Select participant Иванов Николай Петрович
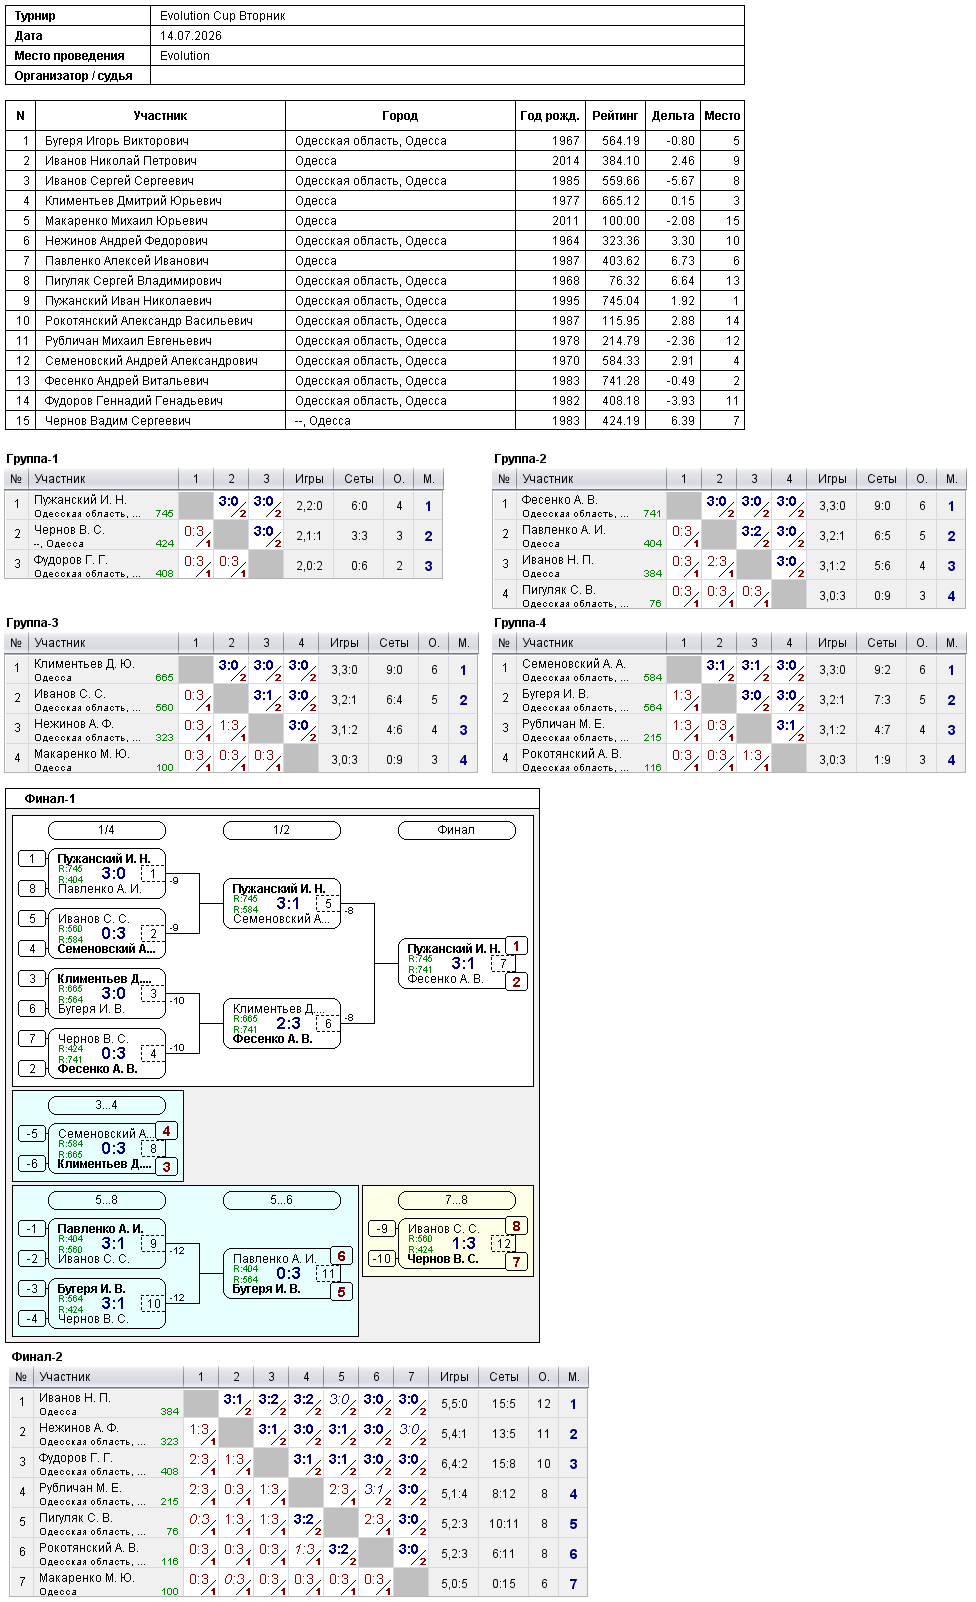The height and width of the screenshot is (1602, 976). (x=121, y=161)
